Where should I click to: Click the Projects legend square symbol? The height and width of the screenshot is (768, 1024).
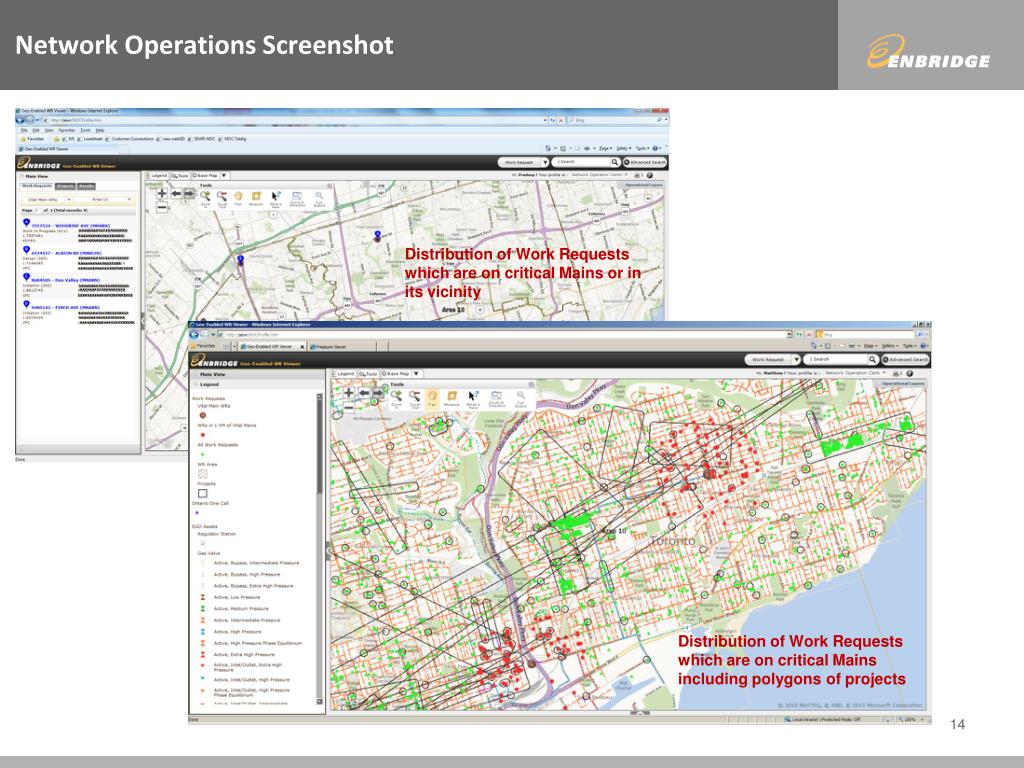click(x=202, y=494)
